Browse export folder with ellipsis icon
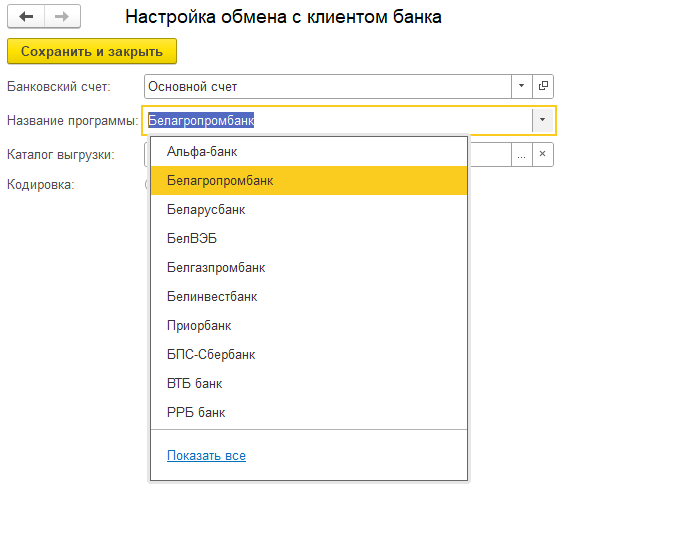Image resolution: width=673 pixels, height=537 pixels. 522,155
